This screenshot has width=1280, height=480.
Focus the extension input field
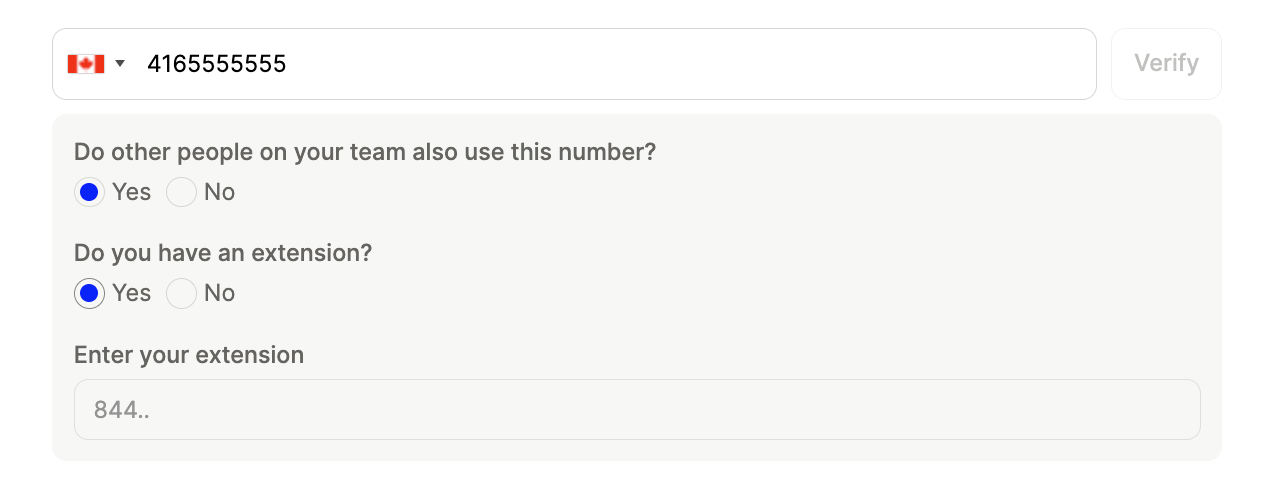point(636,409)
